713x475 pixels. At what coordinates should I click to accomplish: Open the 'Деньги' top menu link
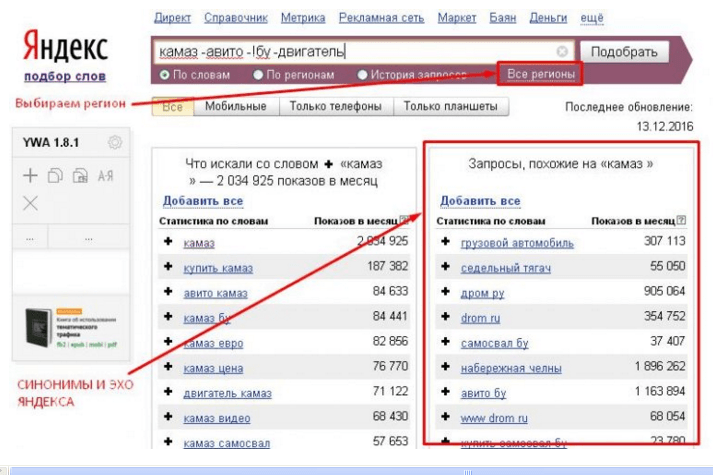(x=548, y=18)
